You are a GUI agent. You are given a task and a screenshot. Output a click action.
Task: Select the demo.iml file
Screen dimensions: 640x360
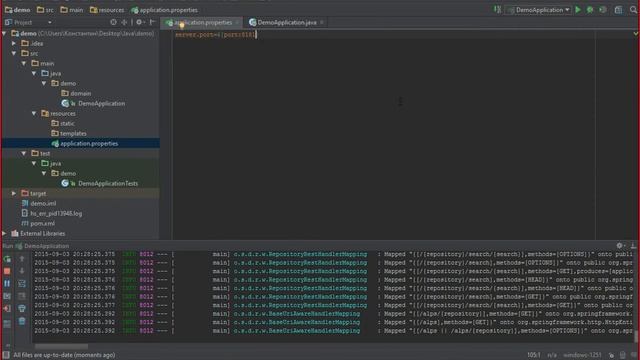(x=39, y=203)
